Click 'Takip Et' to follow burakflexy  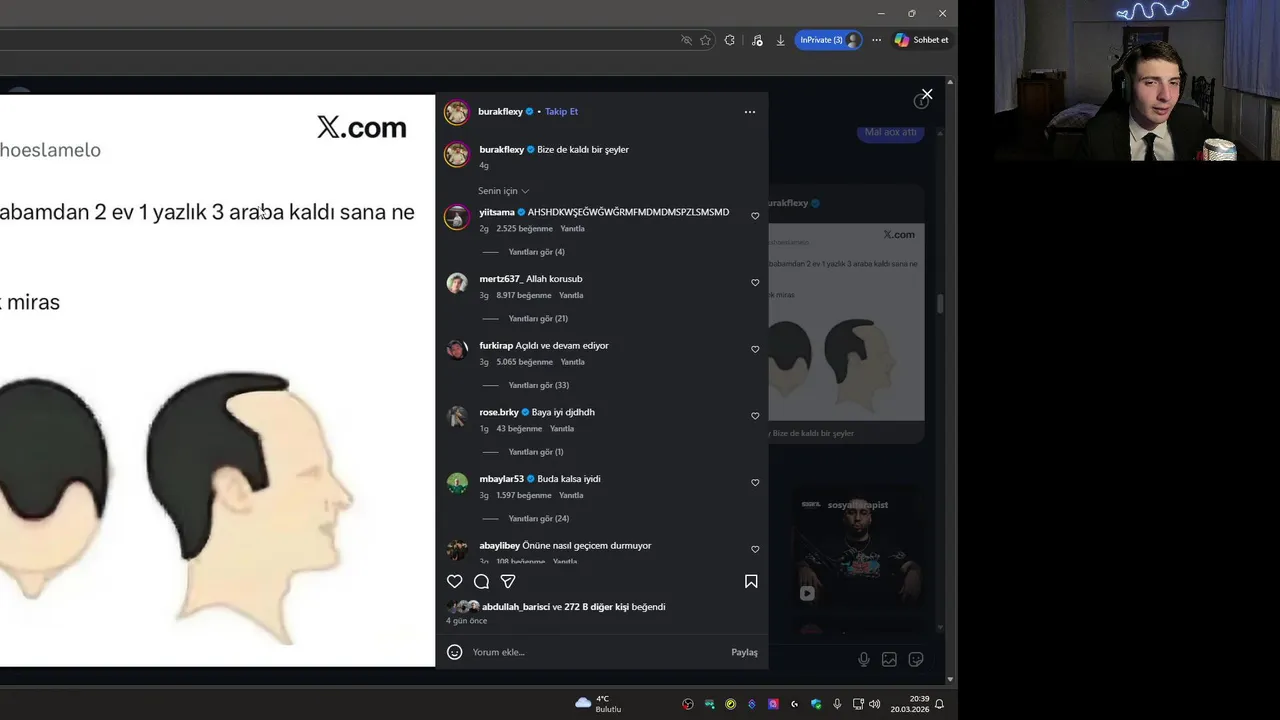click(561, 112)
